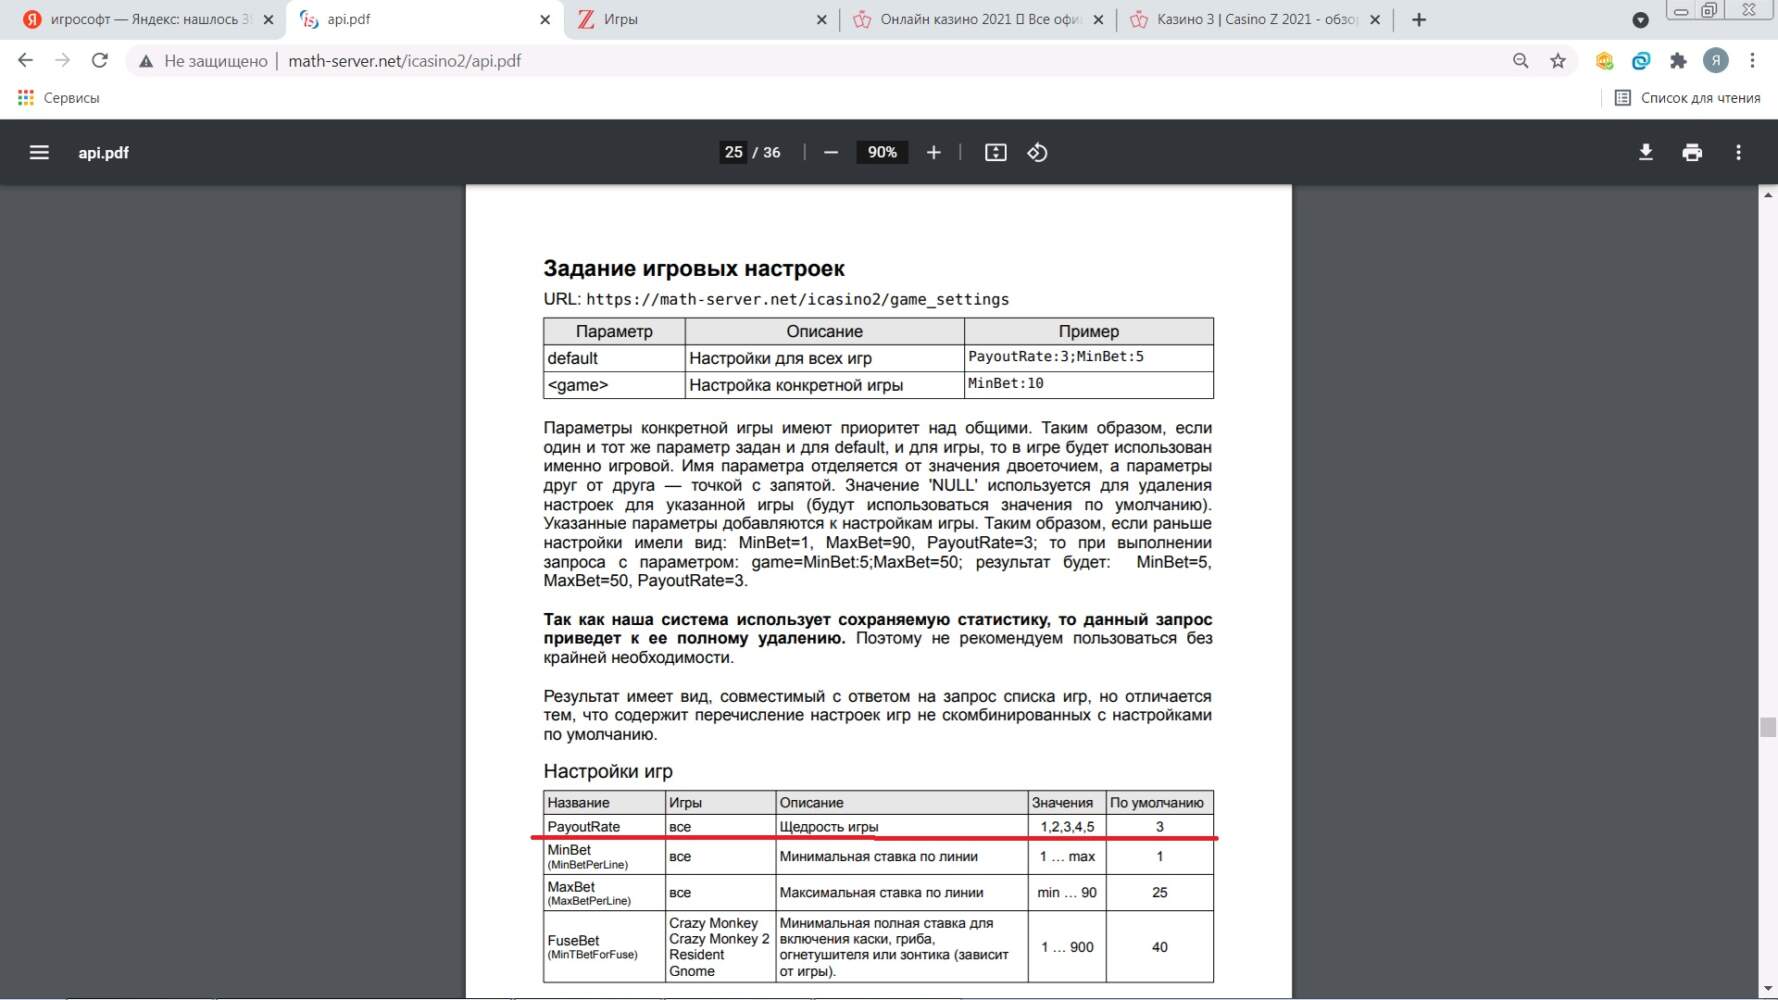Click the 90% zoom level field
Viewport: 1778px width, 1000px height.
882,152
